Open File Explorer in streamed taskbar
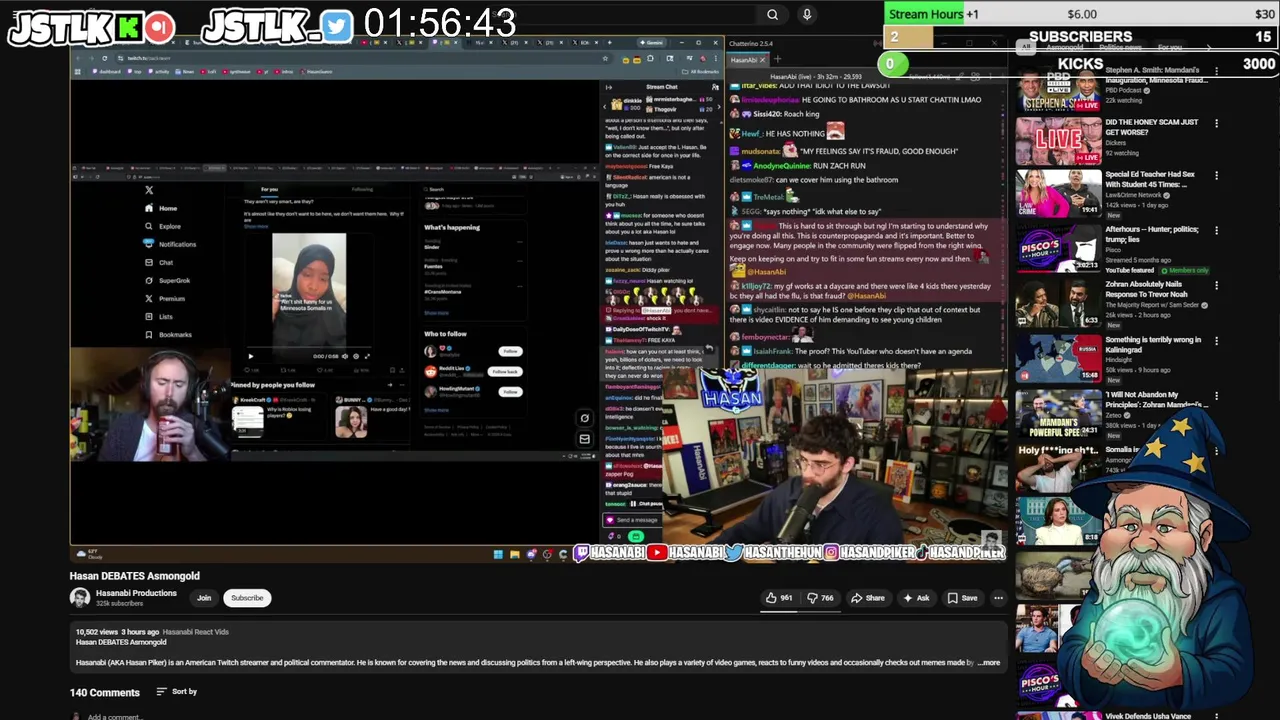1280x720 pixels. point(515,554)
